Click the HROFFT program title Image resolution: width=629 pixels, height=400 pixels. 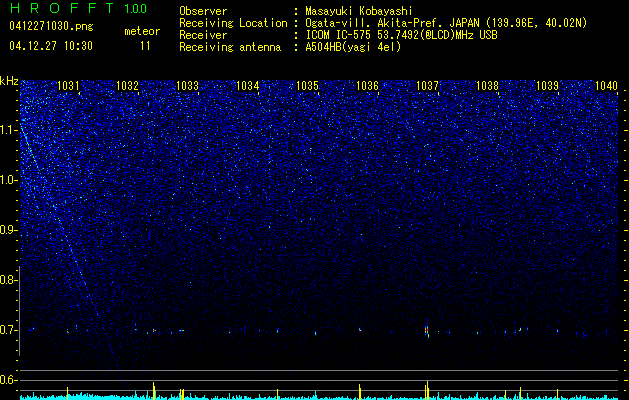62,8
